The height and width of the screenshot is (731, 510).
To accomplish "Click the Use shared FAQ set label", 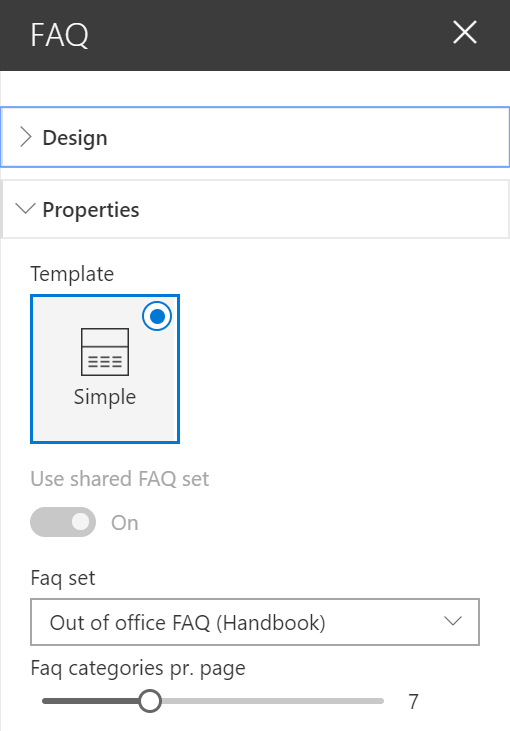I will (120, 479).
